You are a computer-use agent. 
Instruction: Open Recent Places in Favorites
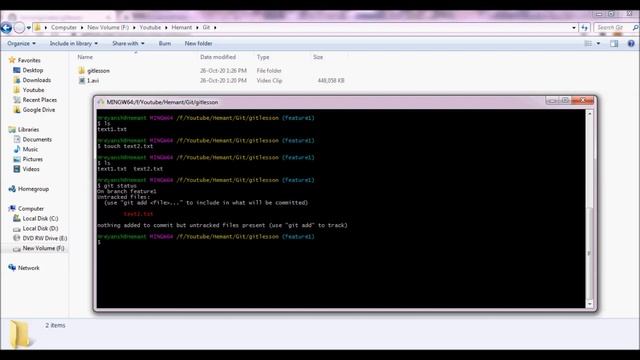click(35, 100)
